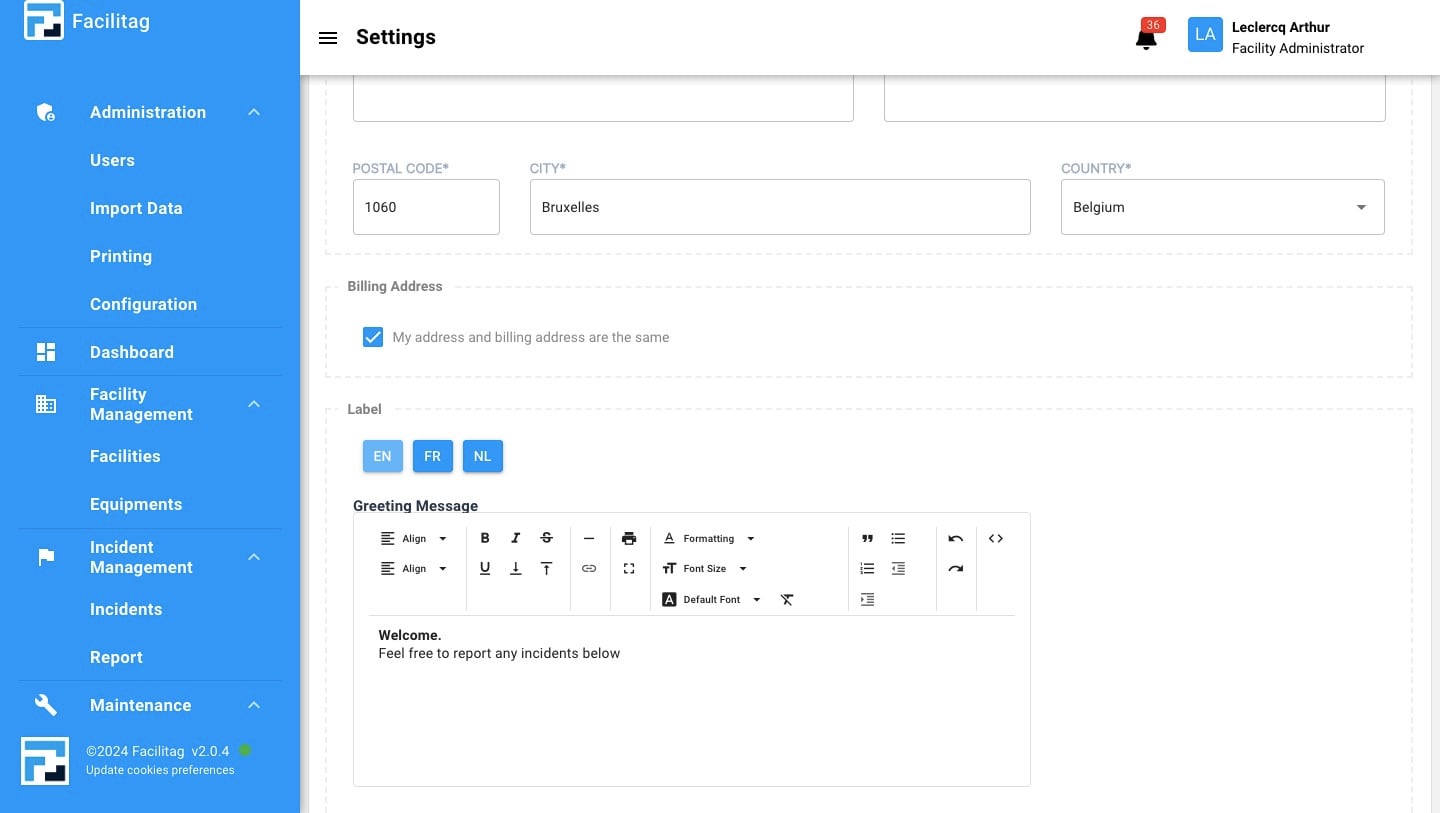1440x813 pixels.
Task: Select the NL language button
Action: (x=482, y=456)
